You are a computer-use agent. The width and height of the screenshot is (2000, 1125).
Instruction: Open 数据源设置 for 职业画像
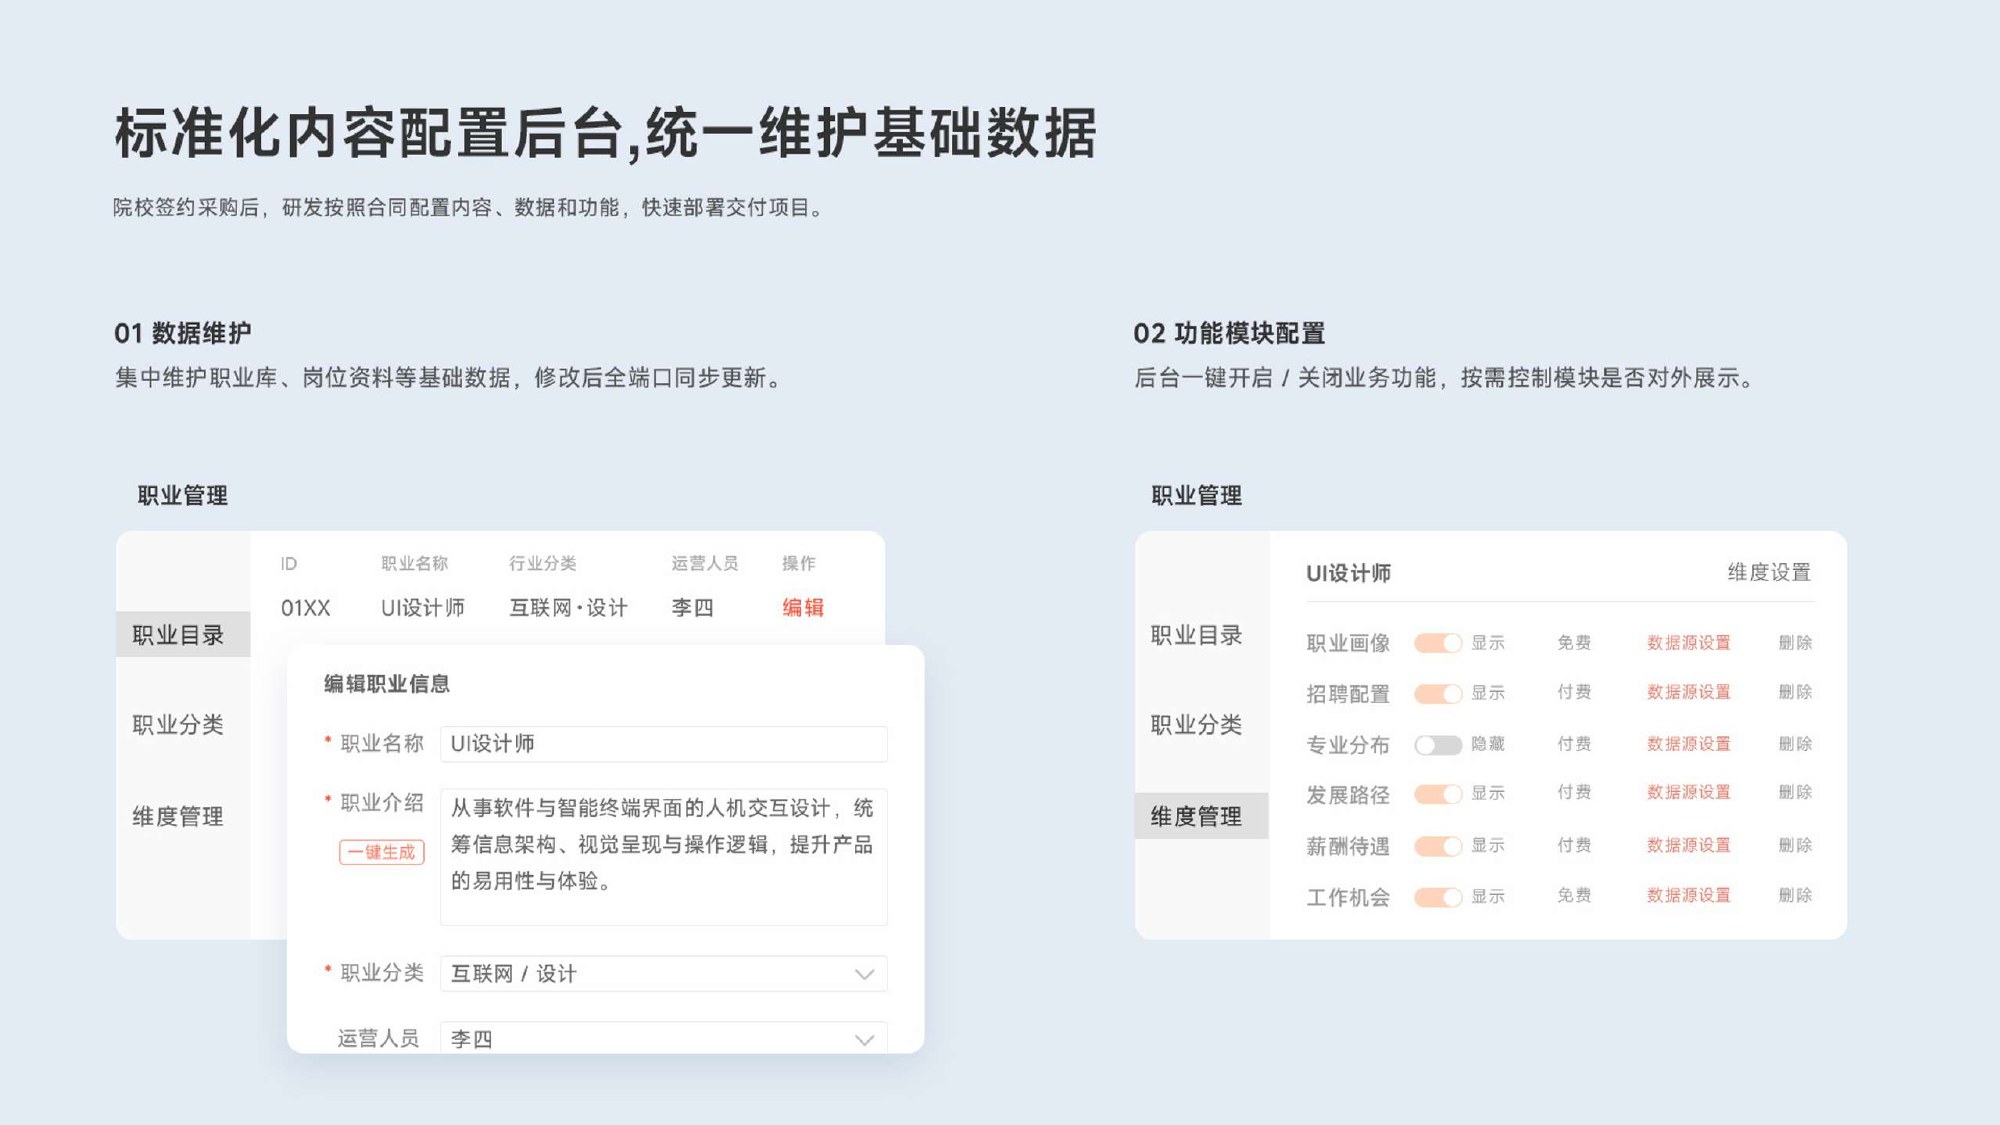1688,642
